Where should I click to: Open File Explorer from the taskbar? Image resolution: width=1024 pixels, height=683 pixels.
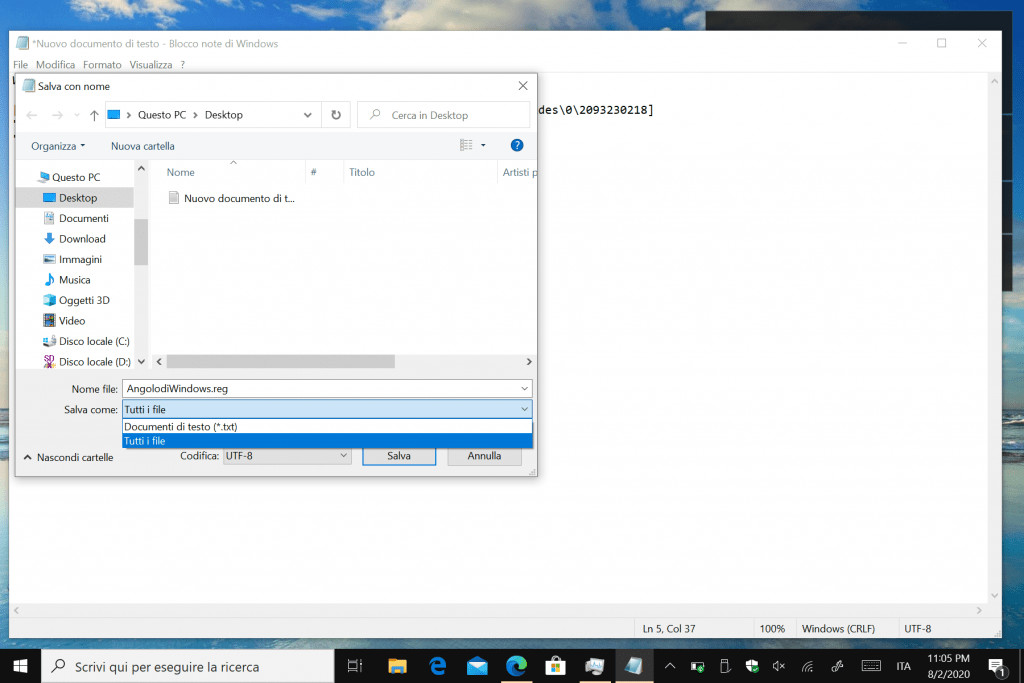click(x=397, y=666)
